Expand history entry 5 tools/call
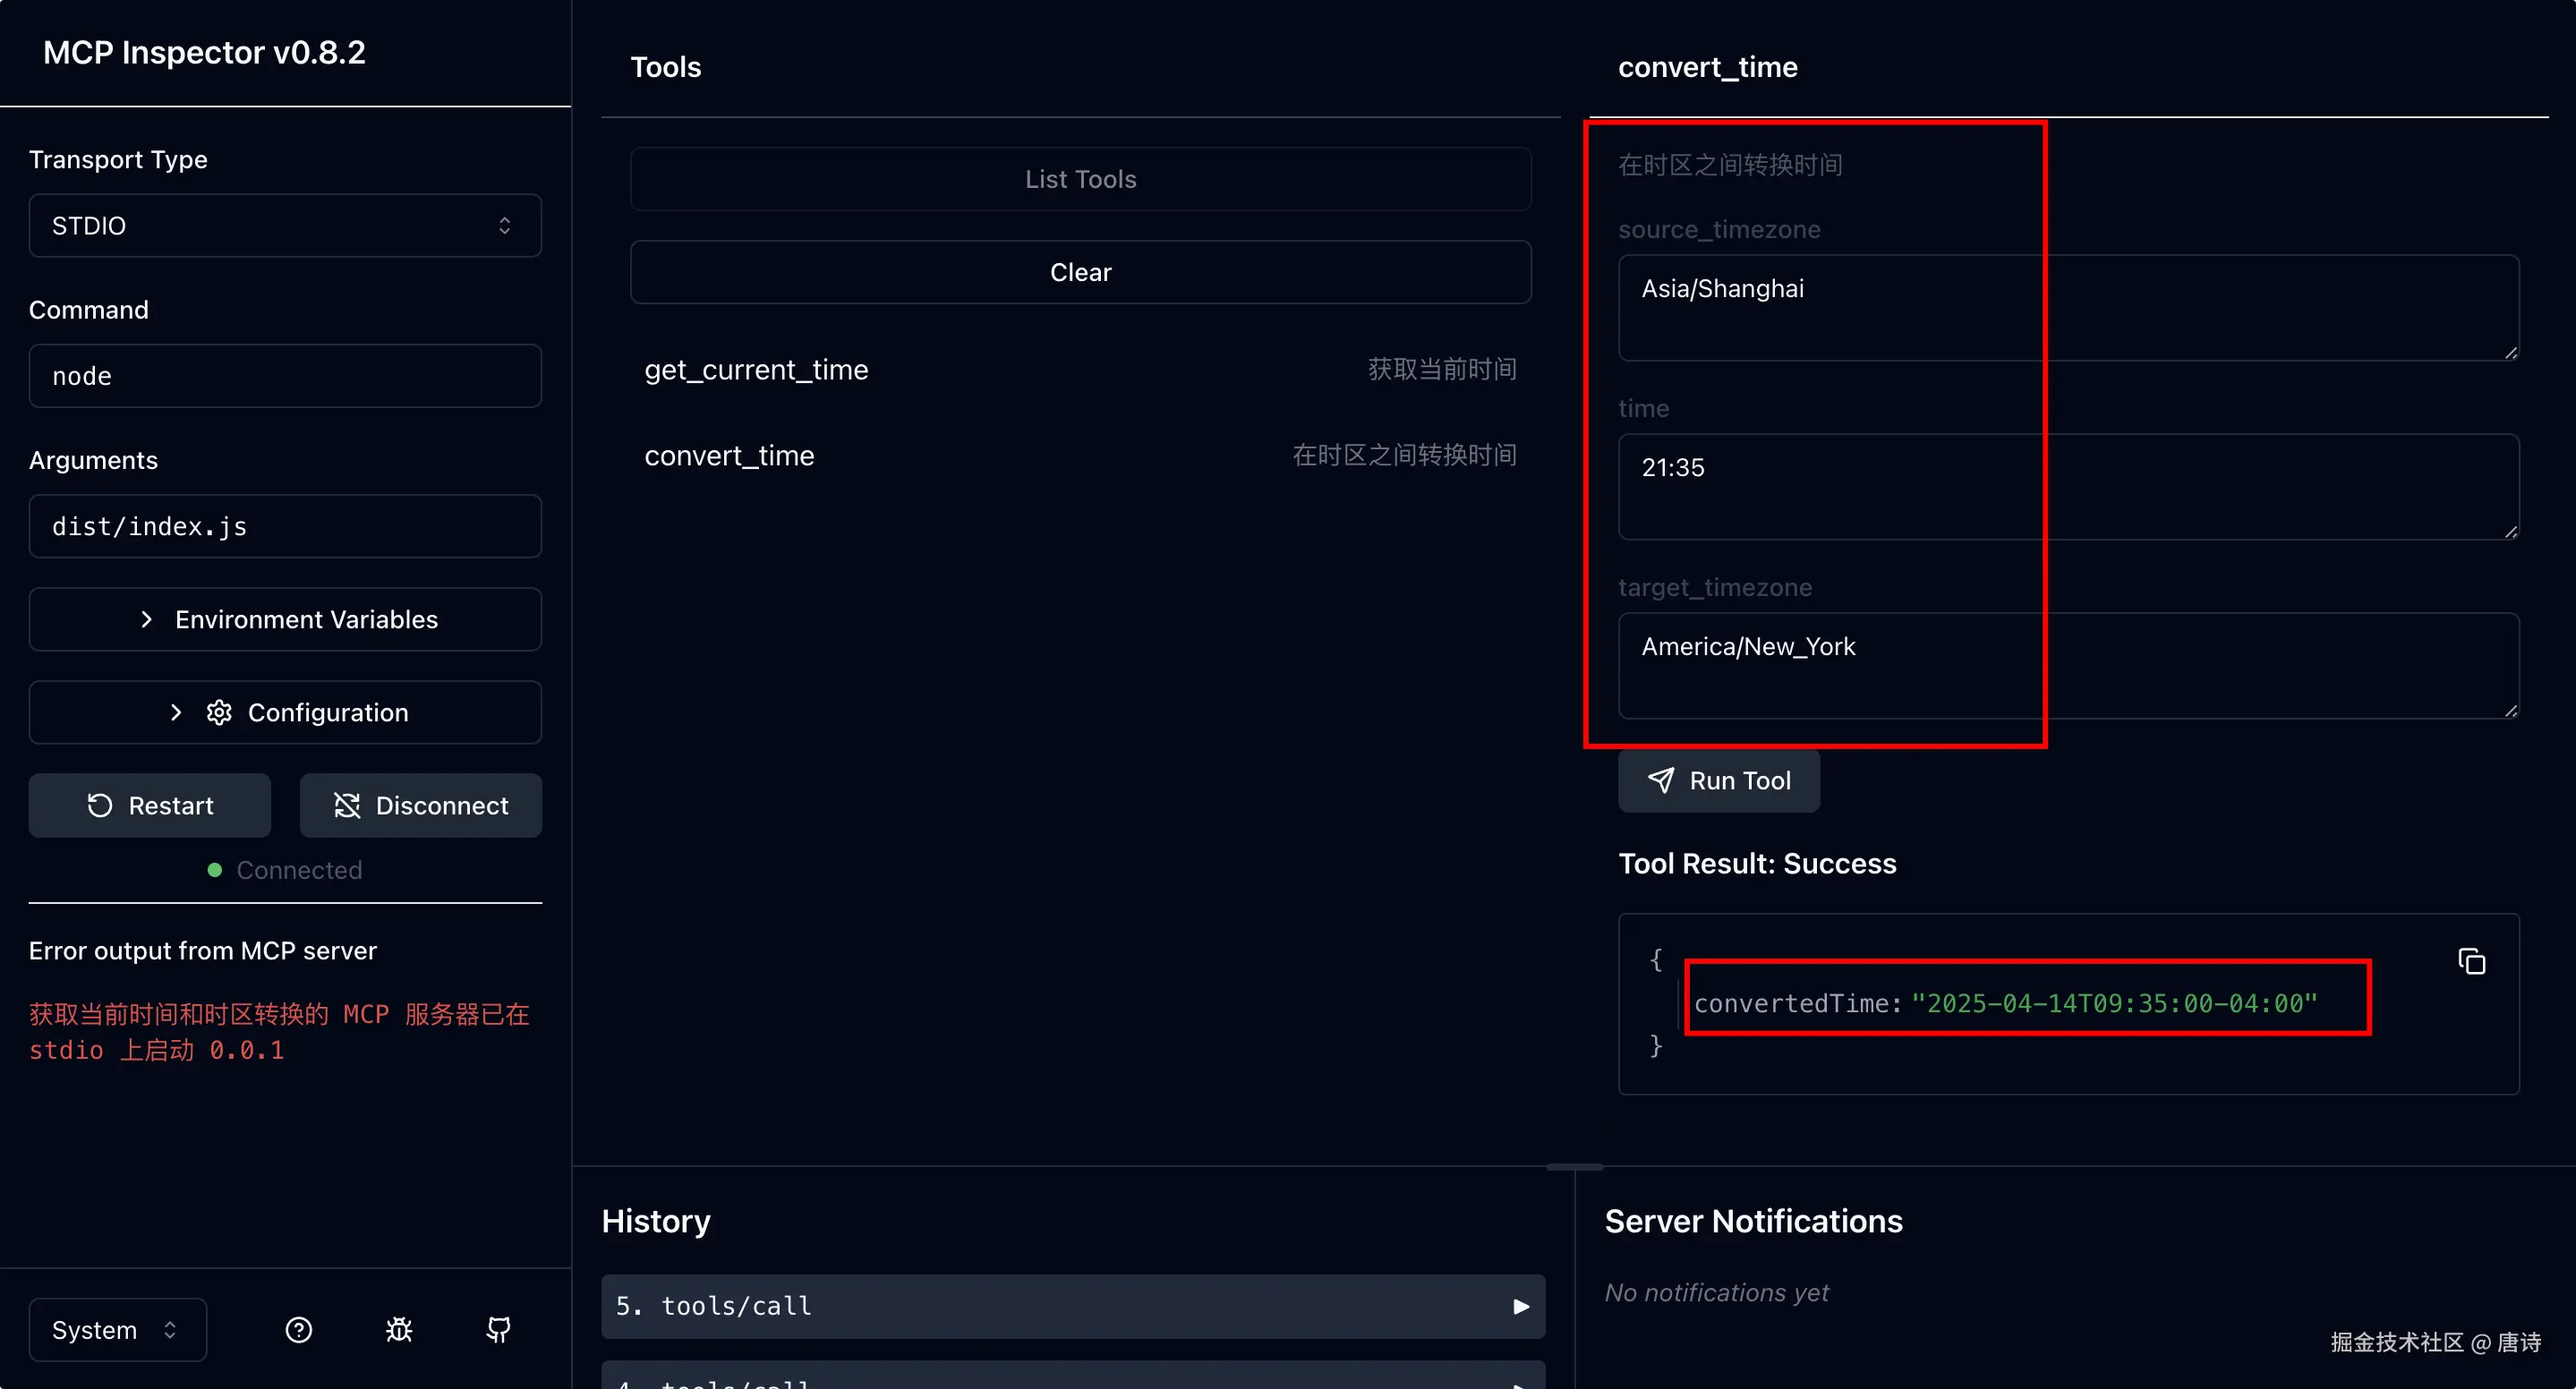 pyautogui.click(x=1072, y=1306)
